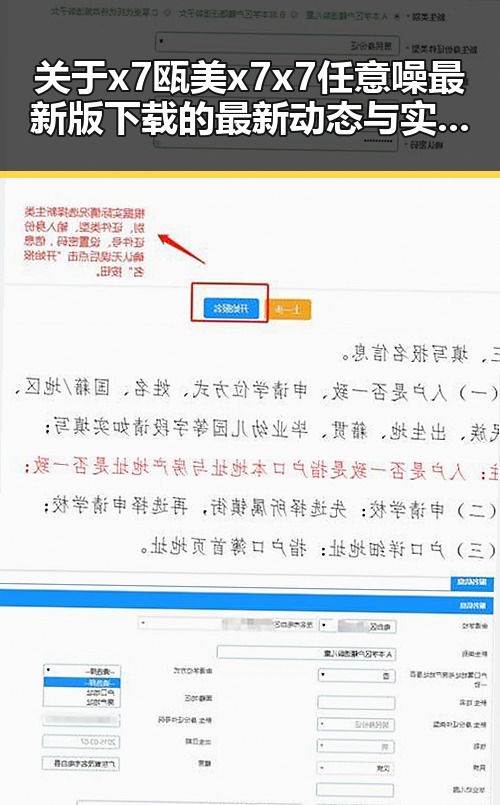The width and height of the screenshot is (500, 805).
Task: Click the 毕业幼儿园 input field
Action: point(355,790)
